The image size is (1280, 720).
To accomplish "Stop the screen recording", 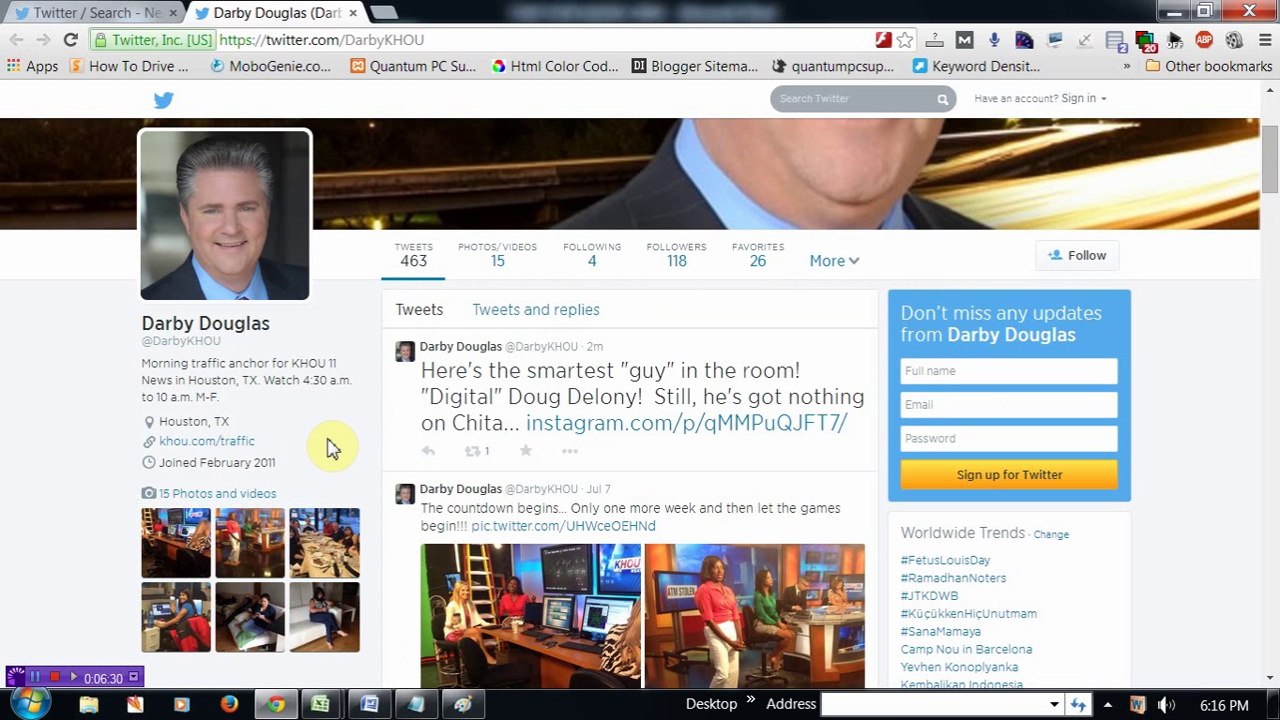I will [x=54, y=677].
